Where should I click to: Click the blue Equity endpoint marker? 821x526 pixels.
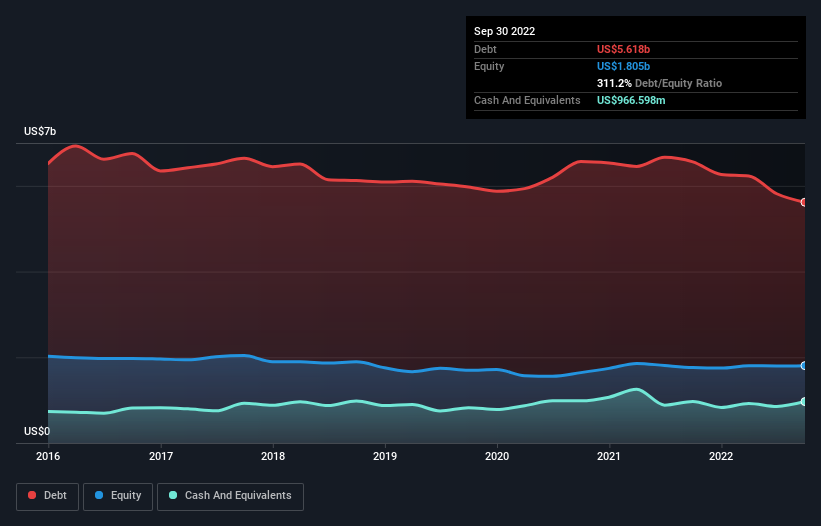click(x=804, y=366)
